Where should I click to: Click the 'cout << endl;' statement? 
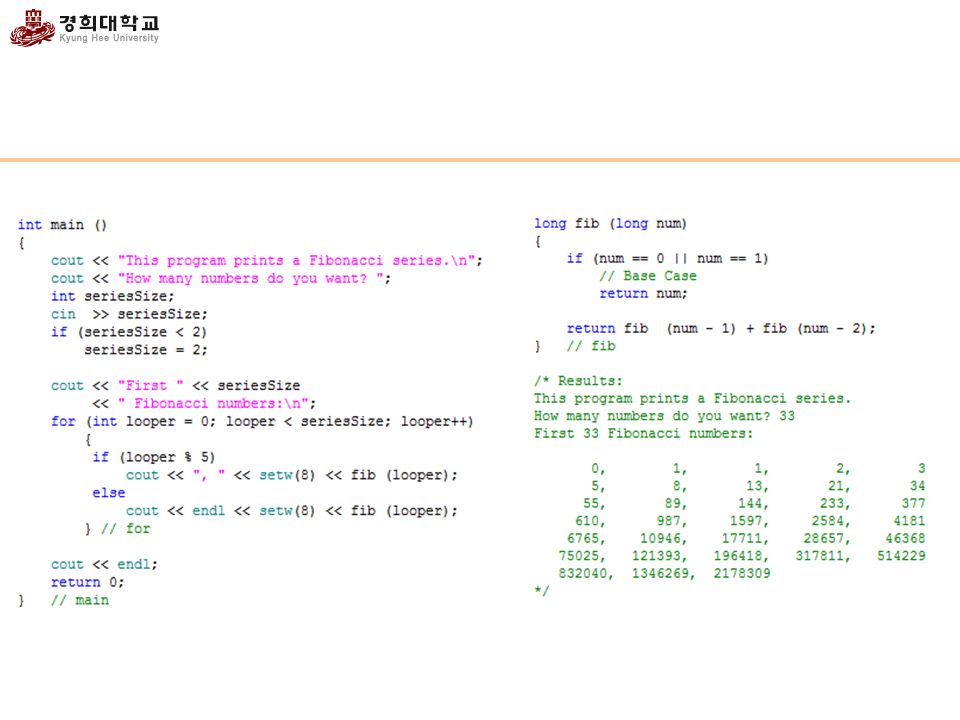tap(104, 564)
